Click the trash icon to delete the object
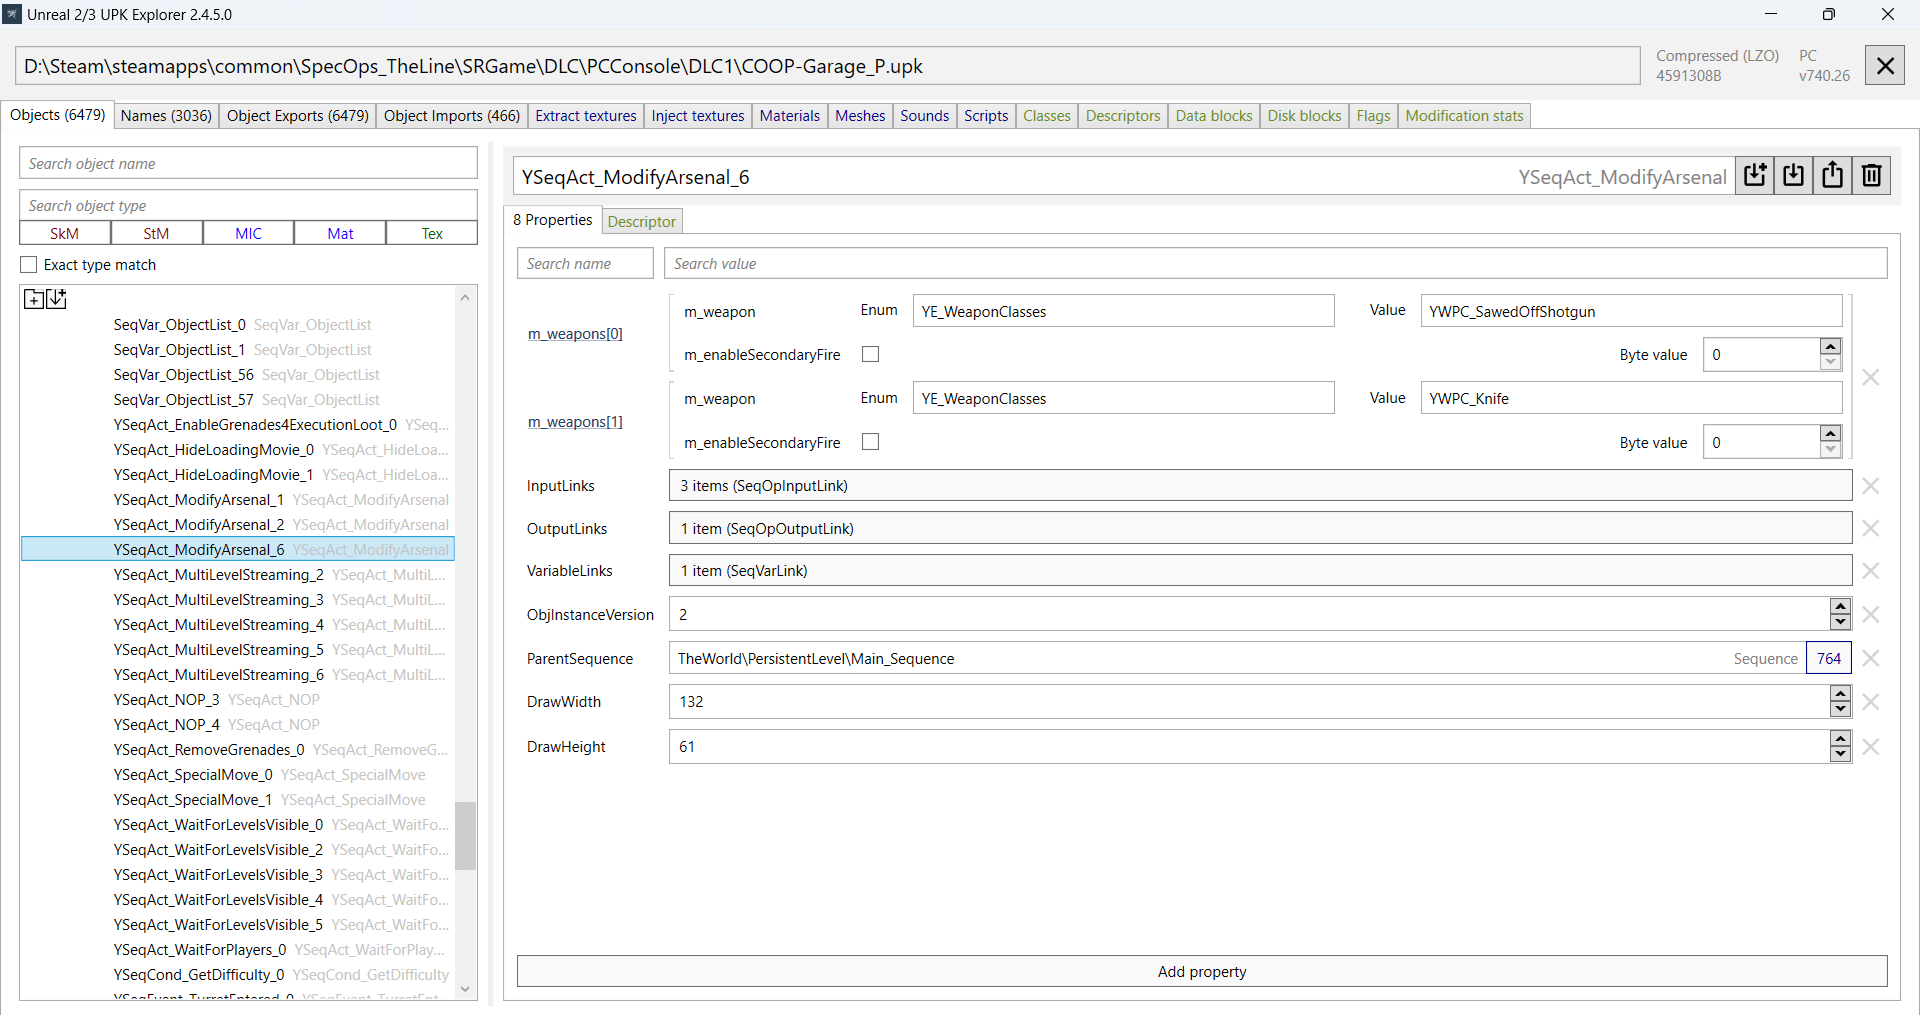Screen dimensions: 1920x1015 pos(1871,176)
